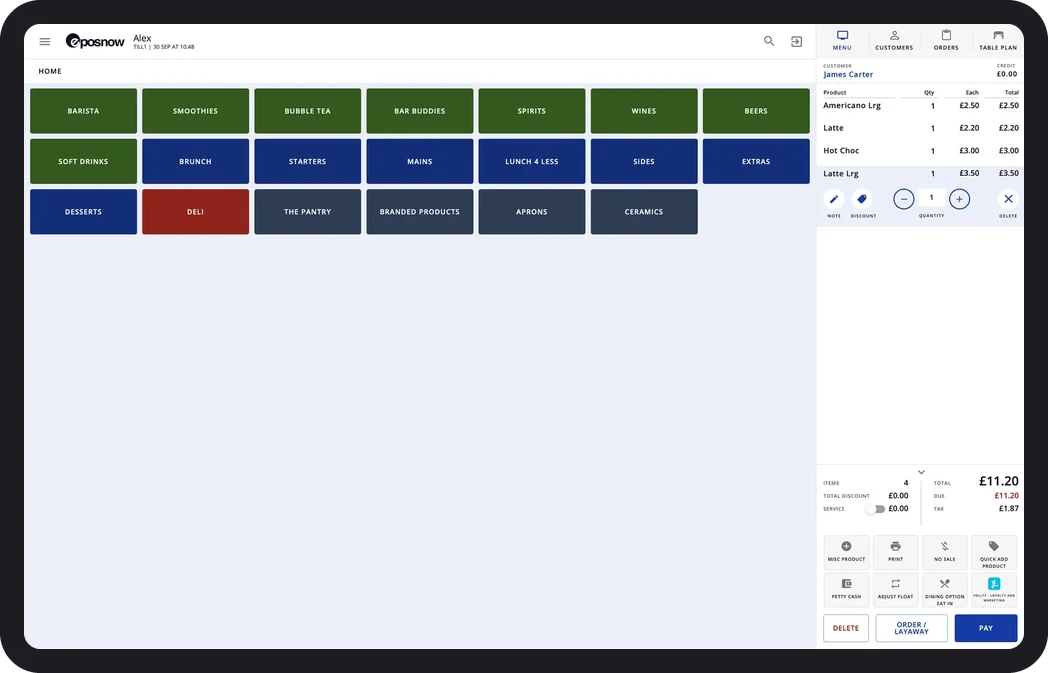Screen dimensions: 1048x673
Task: Open the Bubble Tea category
Action: [307, 111]
